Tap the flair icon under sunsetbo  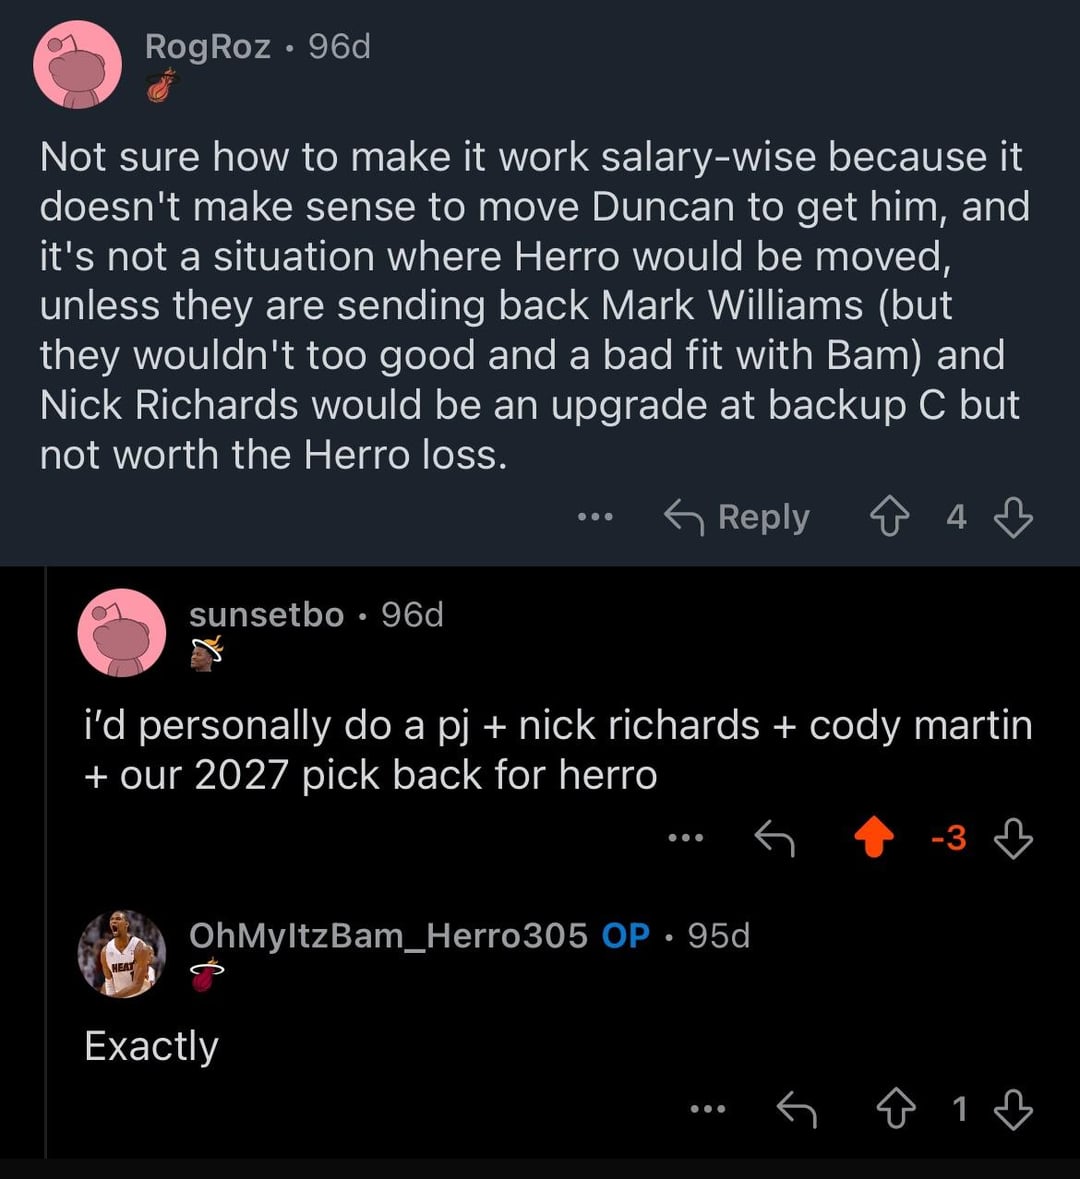pos(206,655)
